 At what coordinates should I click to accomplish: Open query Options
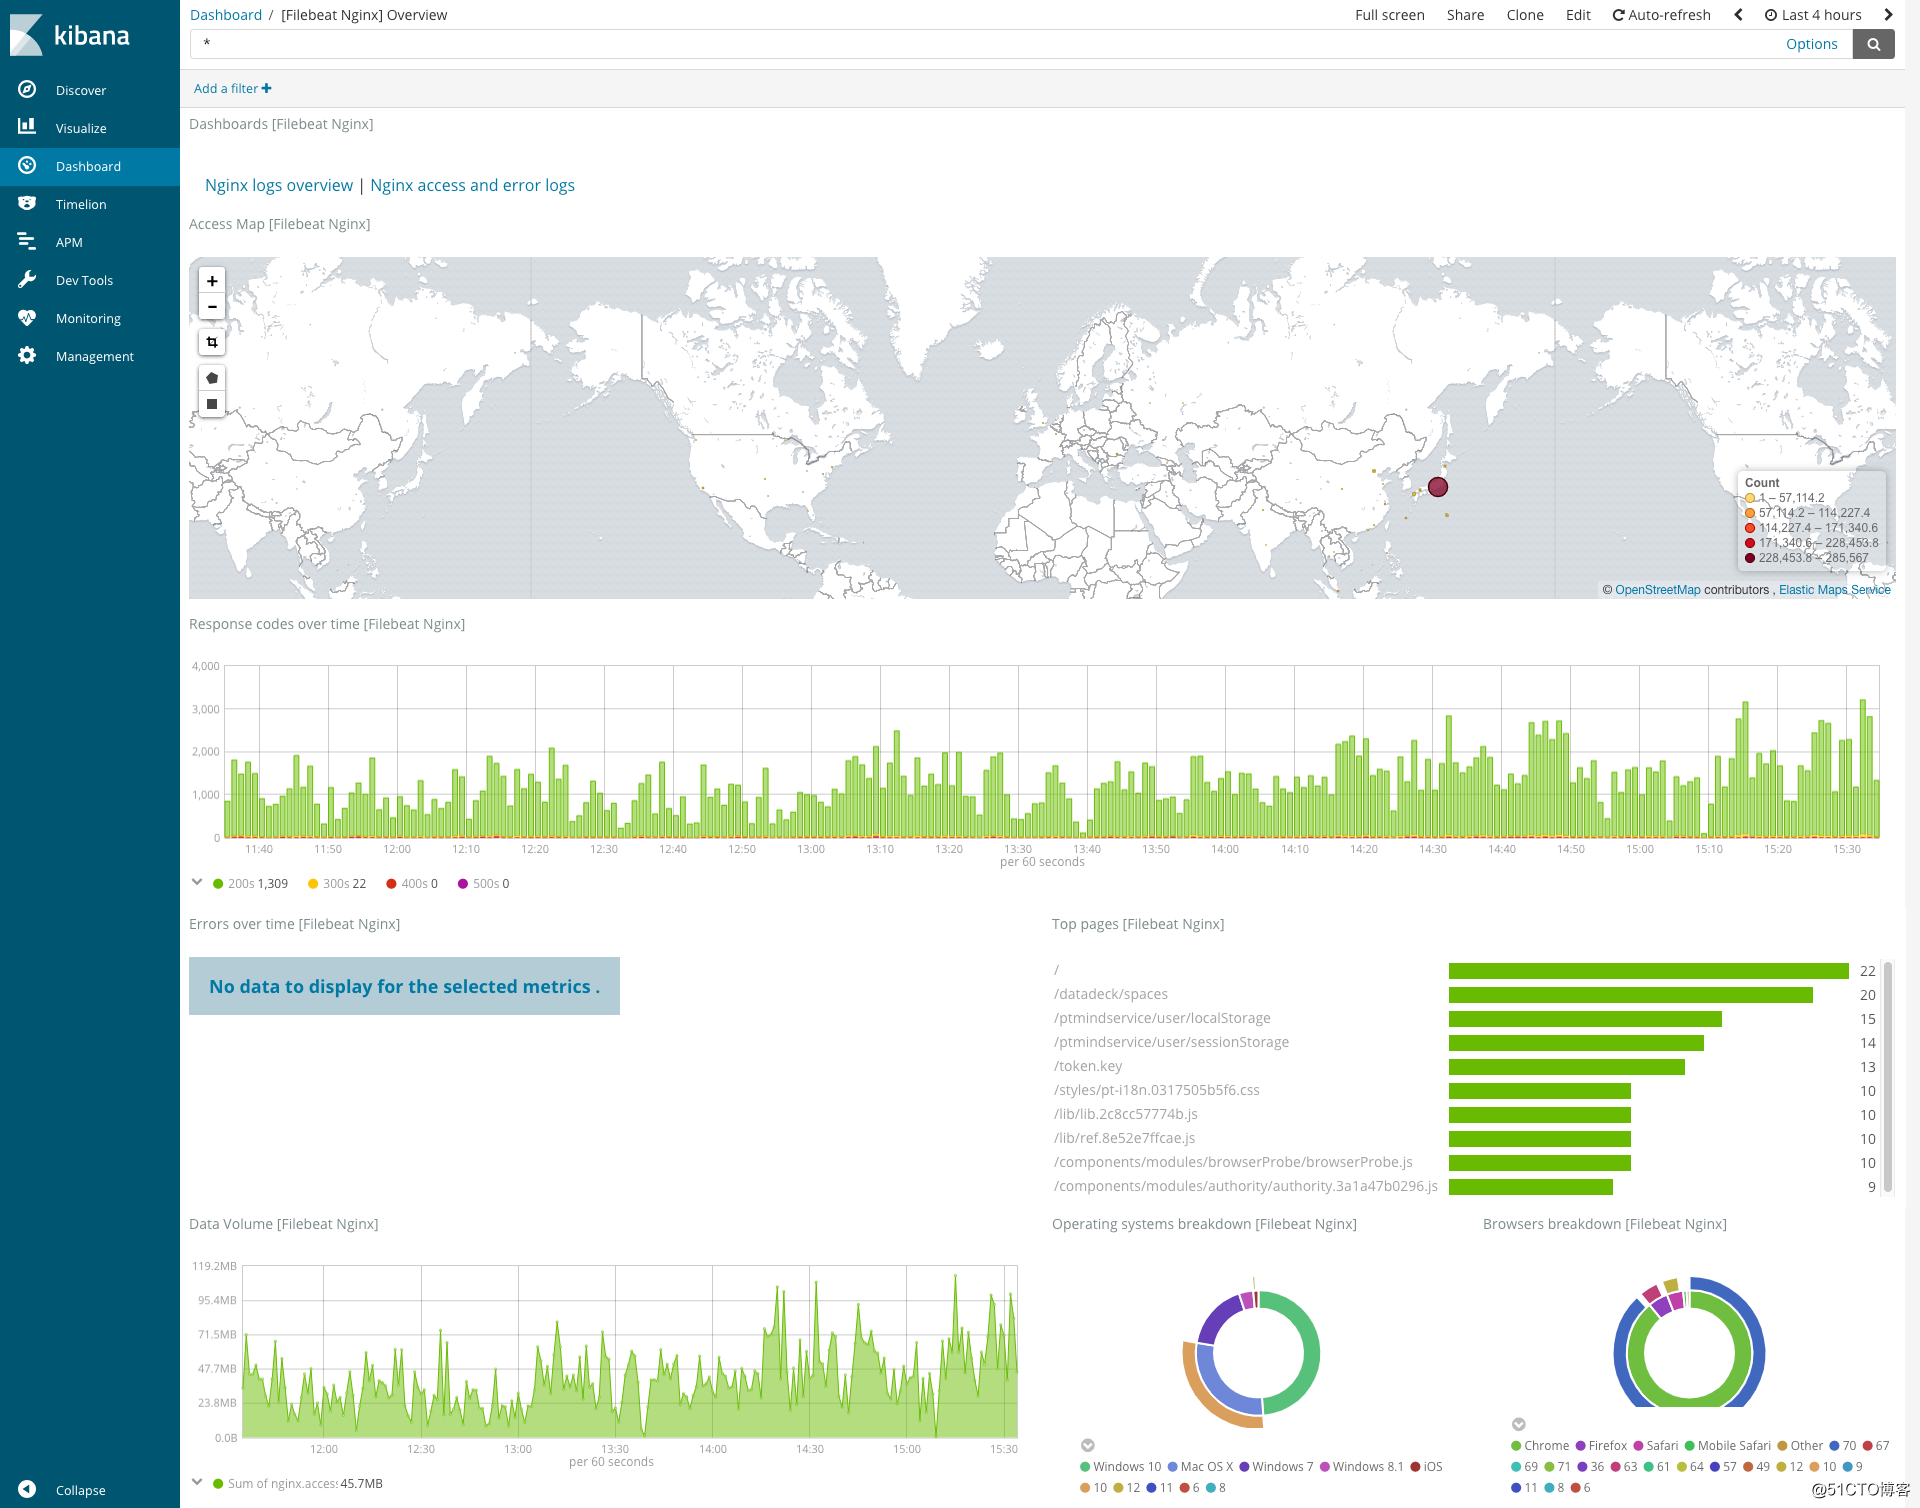pyautogui.click(x=1811, y=44)
